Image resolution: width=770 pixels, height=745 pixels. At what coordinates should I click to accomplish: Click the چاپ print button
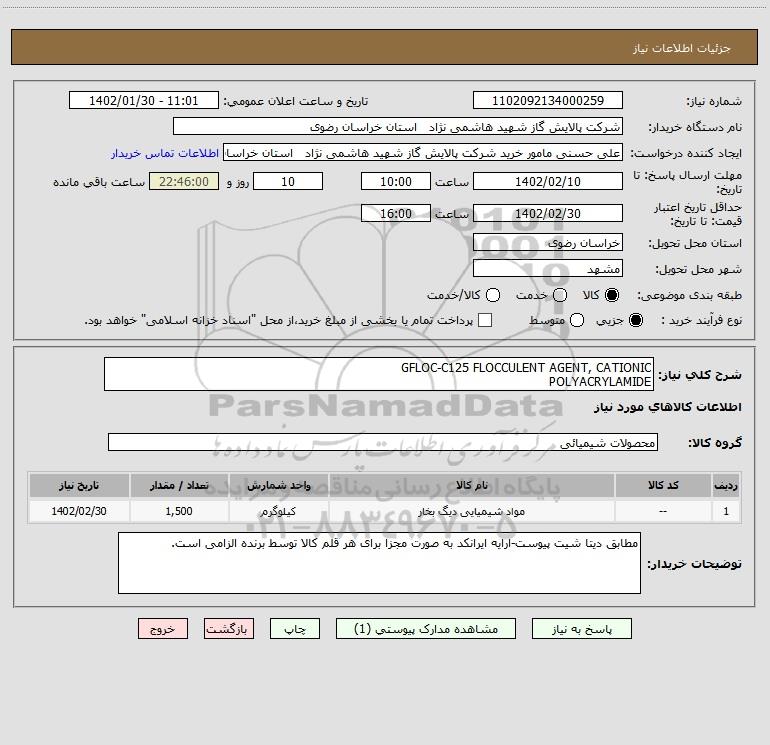(x=295, y=629)
